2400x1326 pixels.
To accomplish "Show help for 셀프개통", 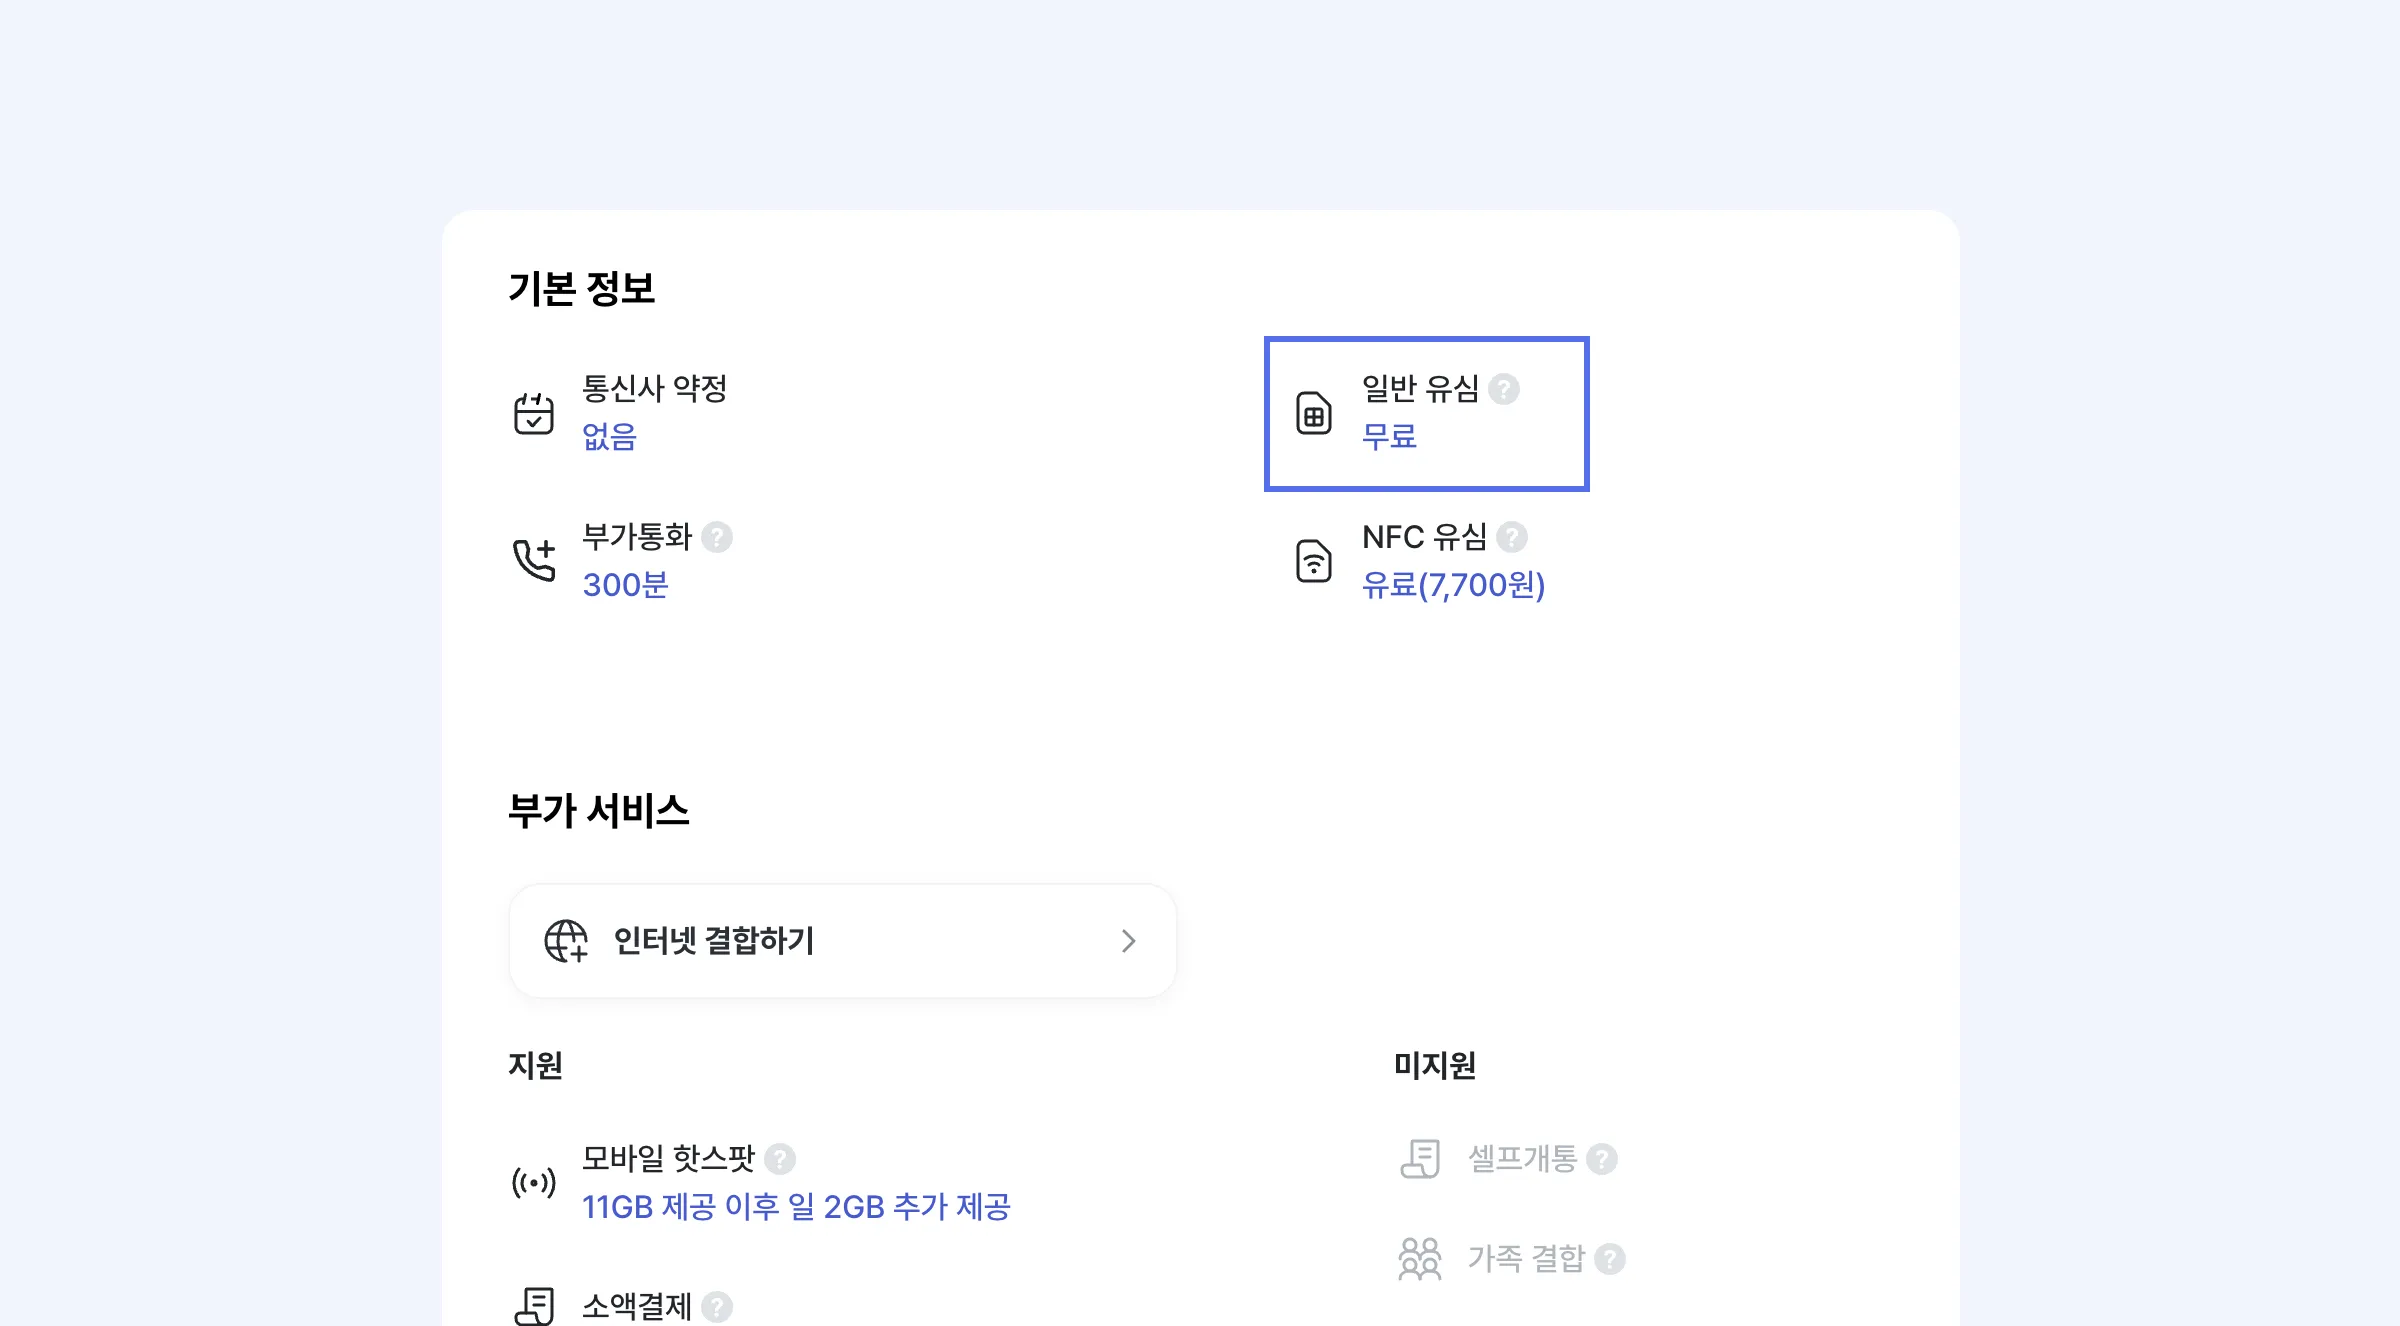I will point(1602,1159).
